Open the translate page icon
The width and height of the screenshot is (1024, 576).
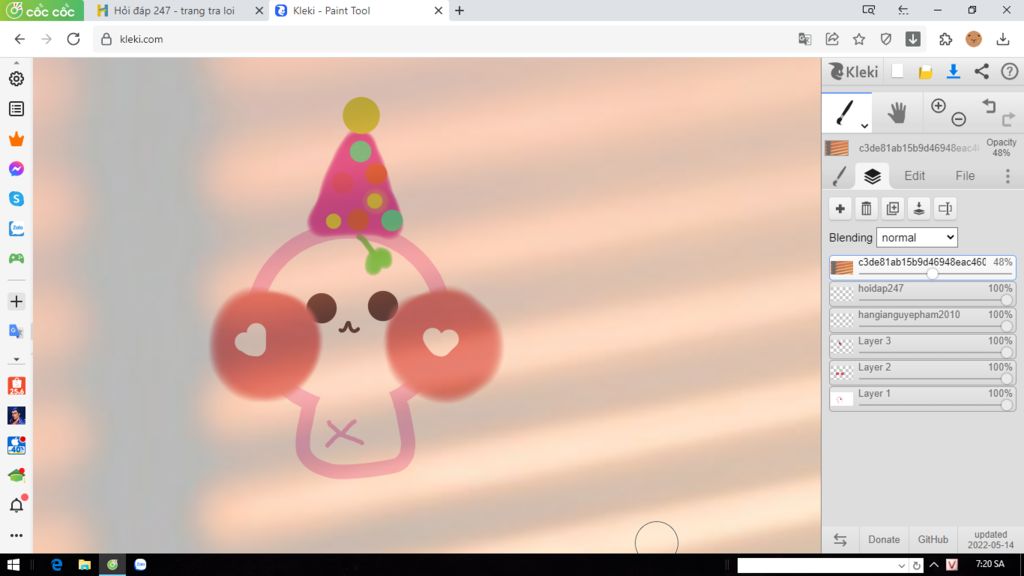(x=805, y=39)
